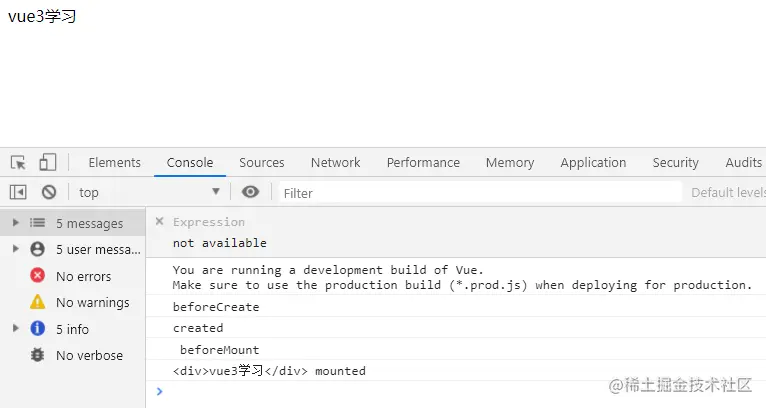The width and height of the screenshot is (766, 408).
Task: Create live expression via eye icon
Action: pyautogui.click(x=250, y=192)
